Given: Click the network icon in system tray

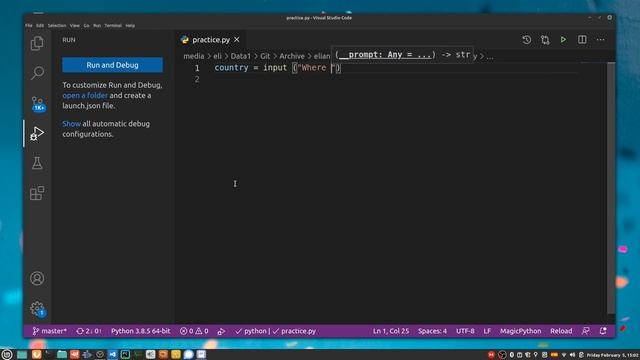Looking at the screenshot, I should pyautogui.click(x=564, y=355).
